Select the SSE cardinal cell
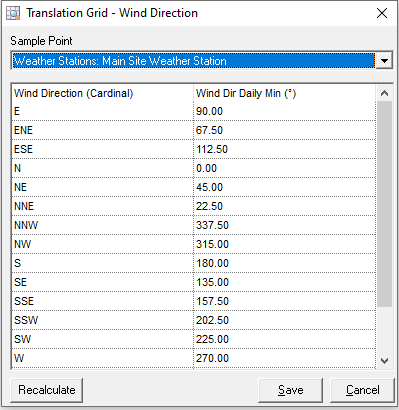The width and height of the screenshot is (399, 410). click(103, 301)
